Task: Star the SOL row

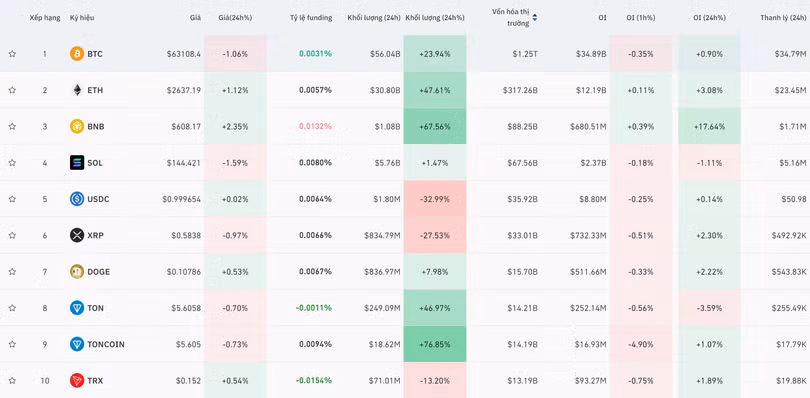Action: coord(12,163)
